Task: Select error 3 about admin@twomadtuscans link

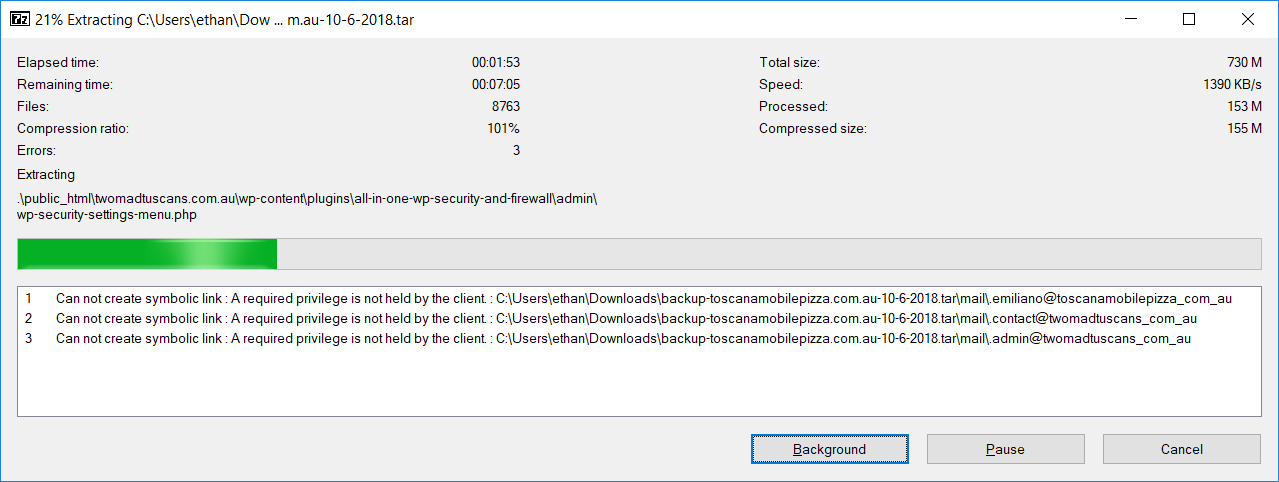Action: tap(608, 338)
